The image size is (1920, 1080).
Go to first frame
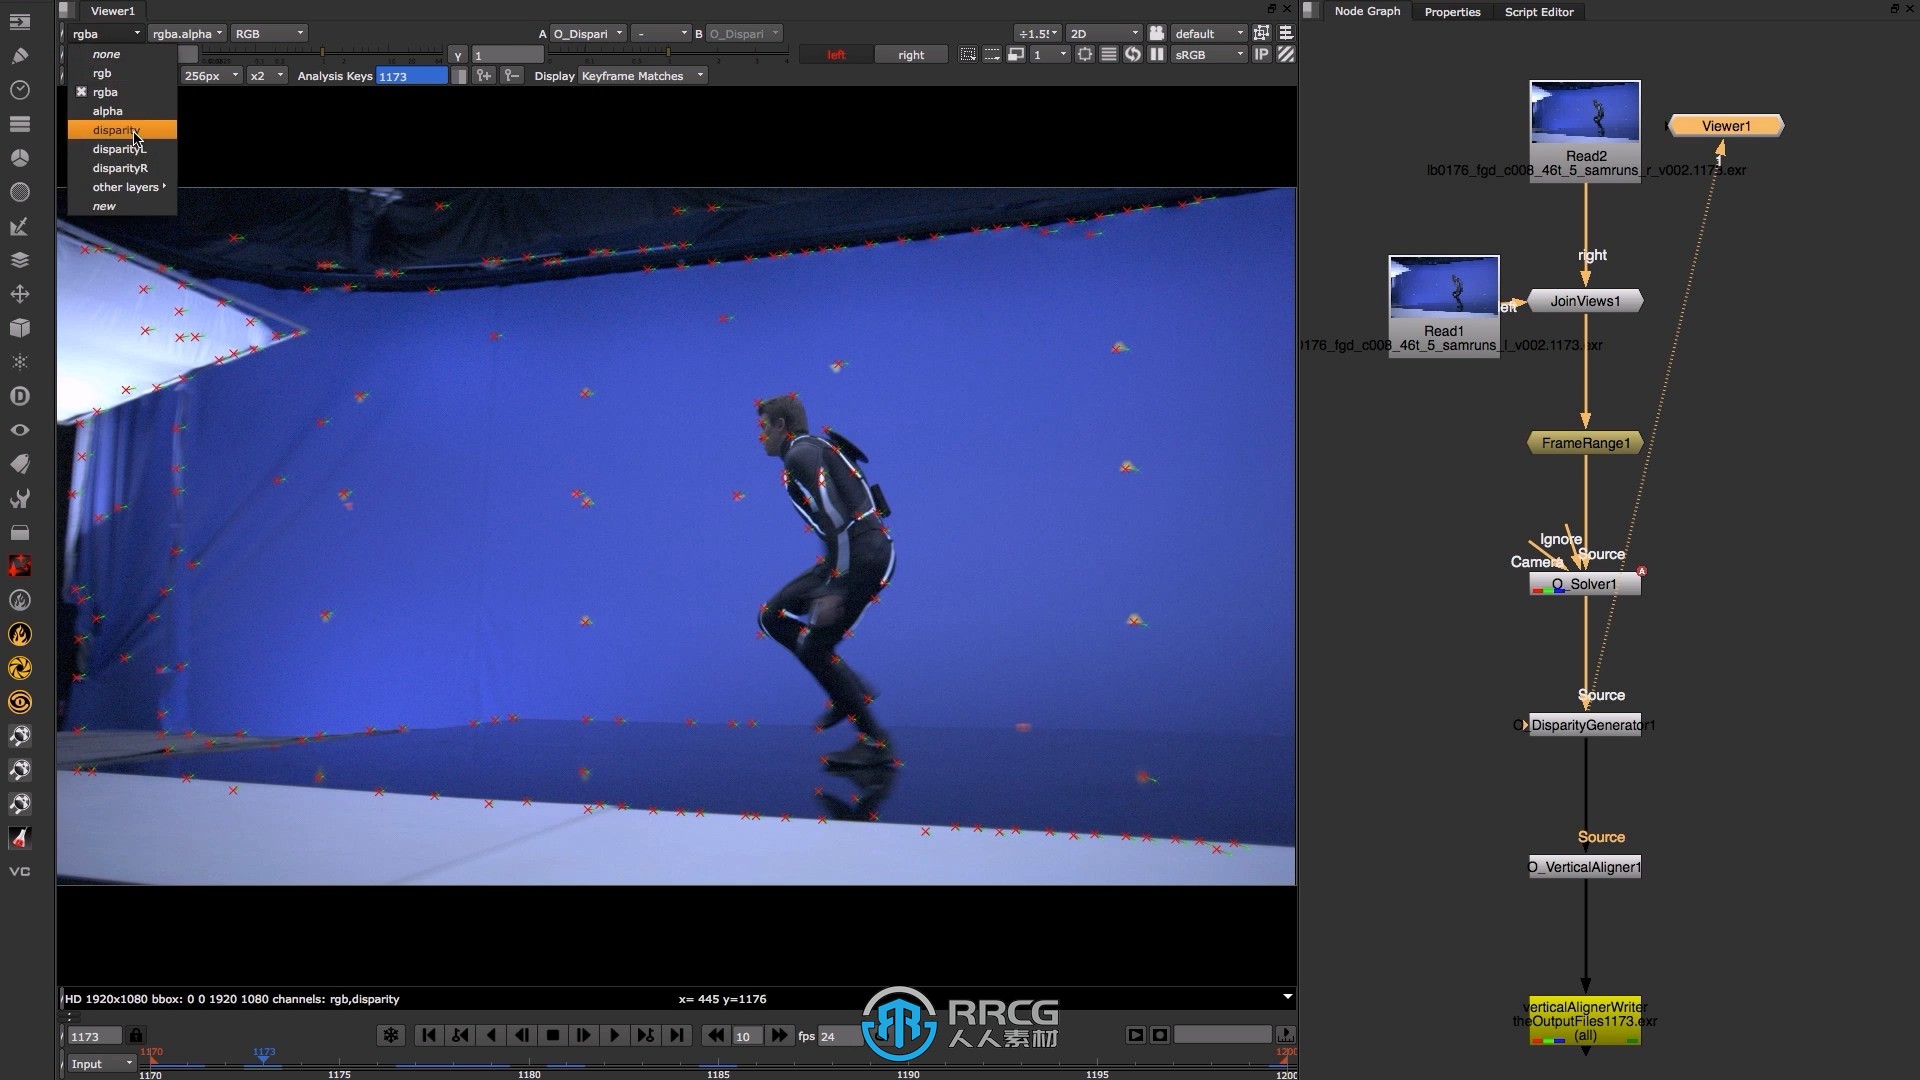click(x=429, y=1035)
